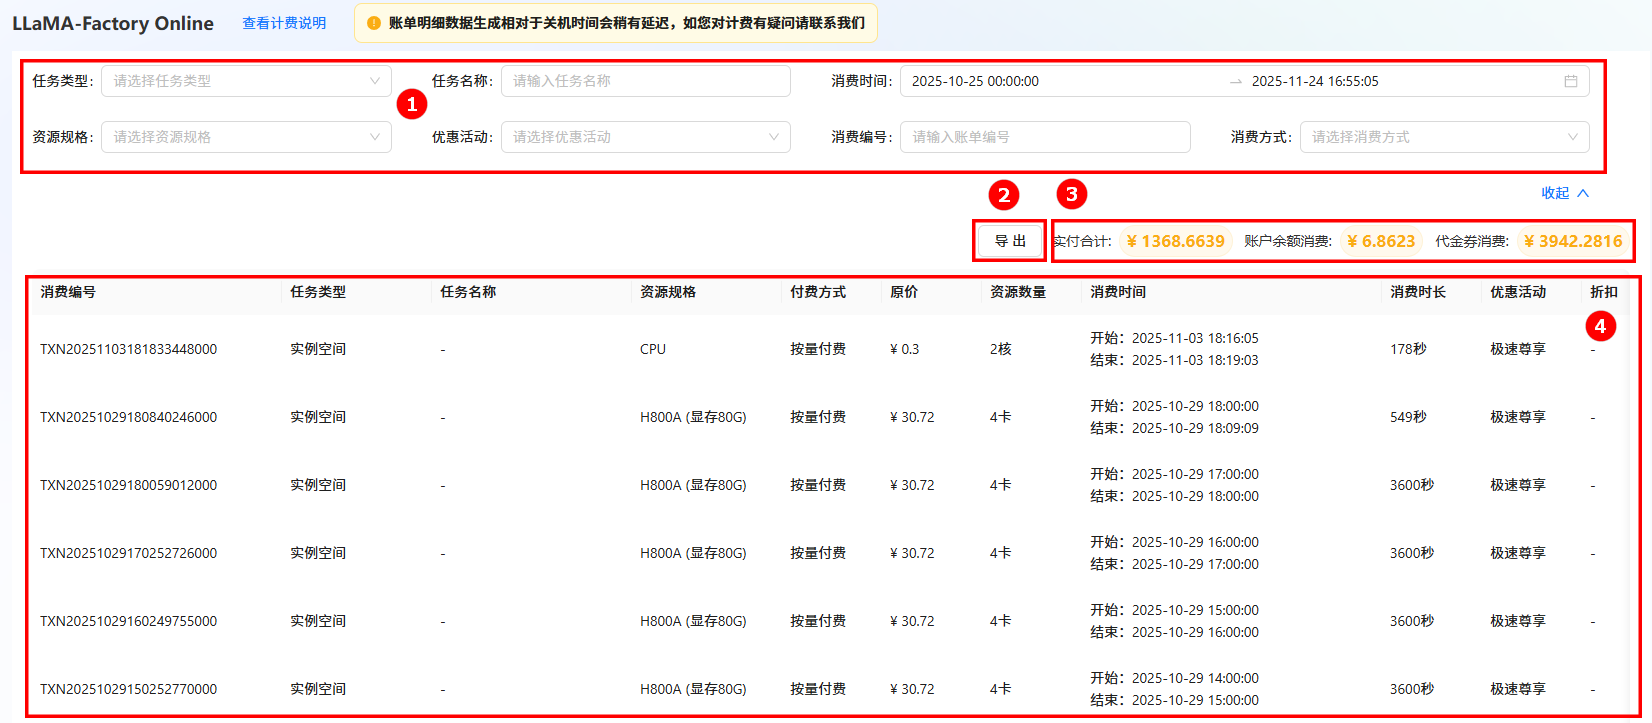Click the 178秒 duration cell
1652x723 pixels.
[1408, 349]
